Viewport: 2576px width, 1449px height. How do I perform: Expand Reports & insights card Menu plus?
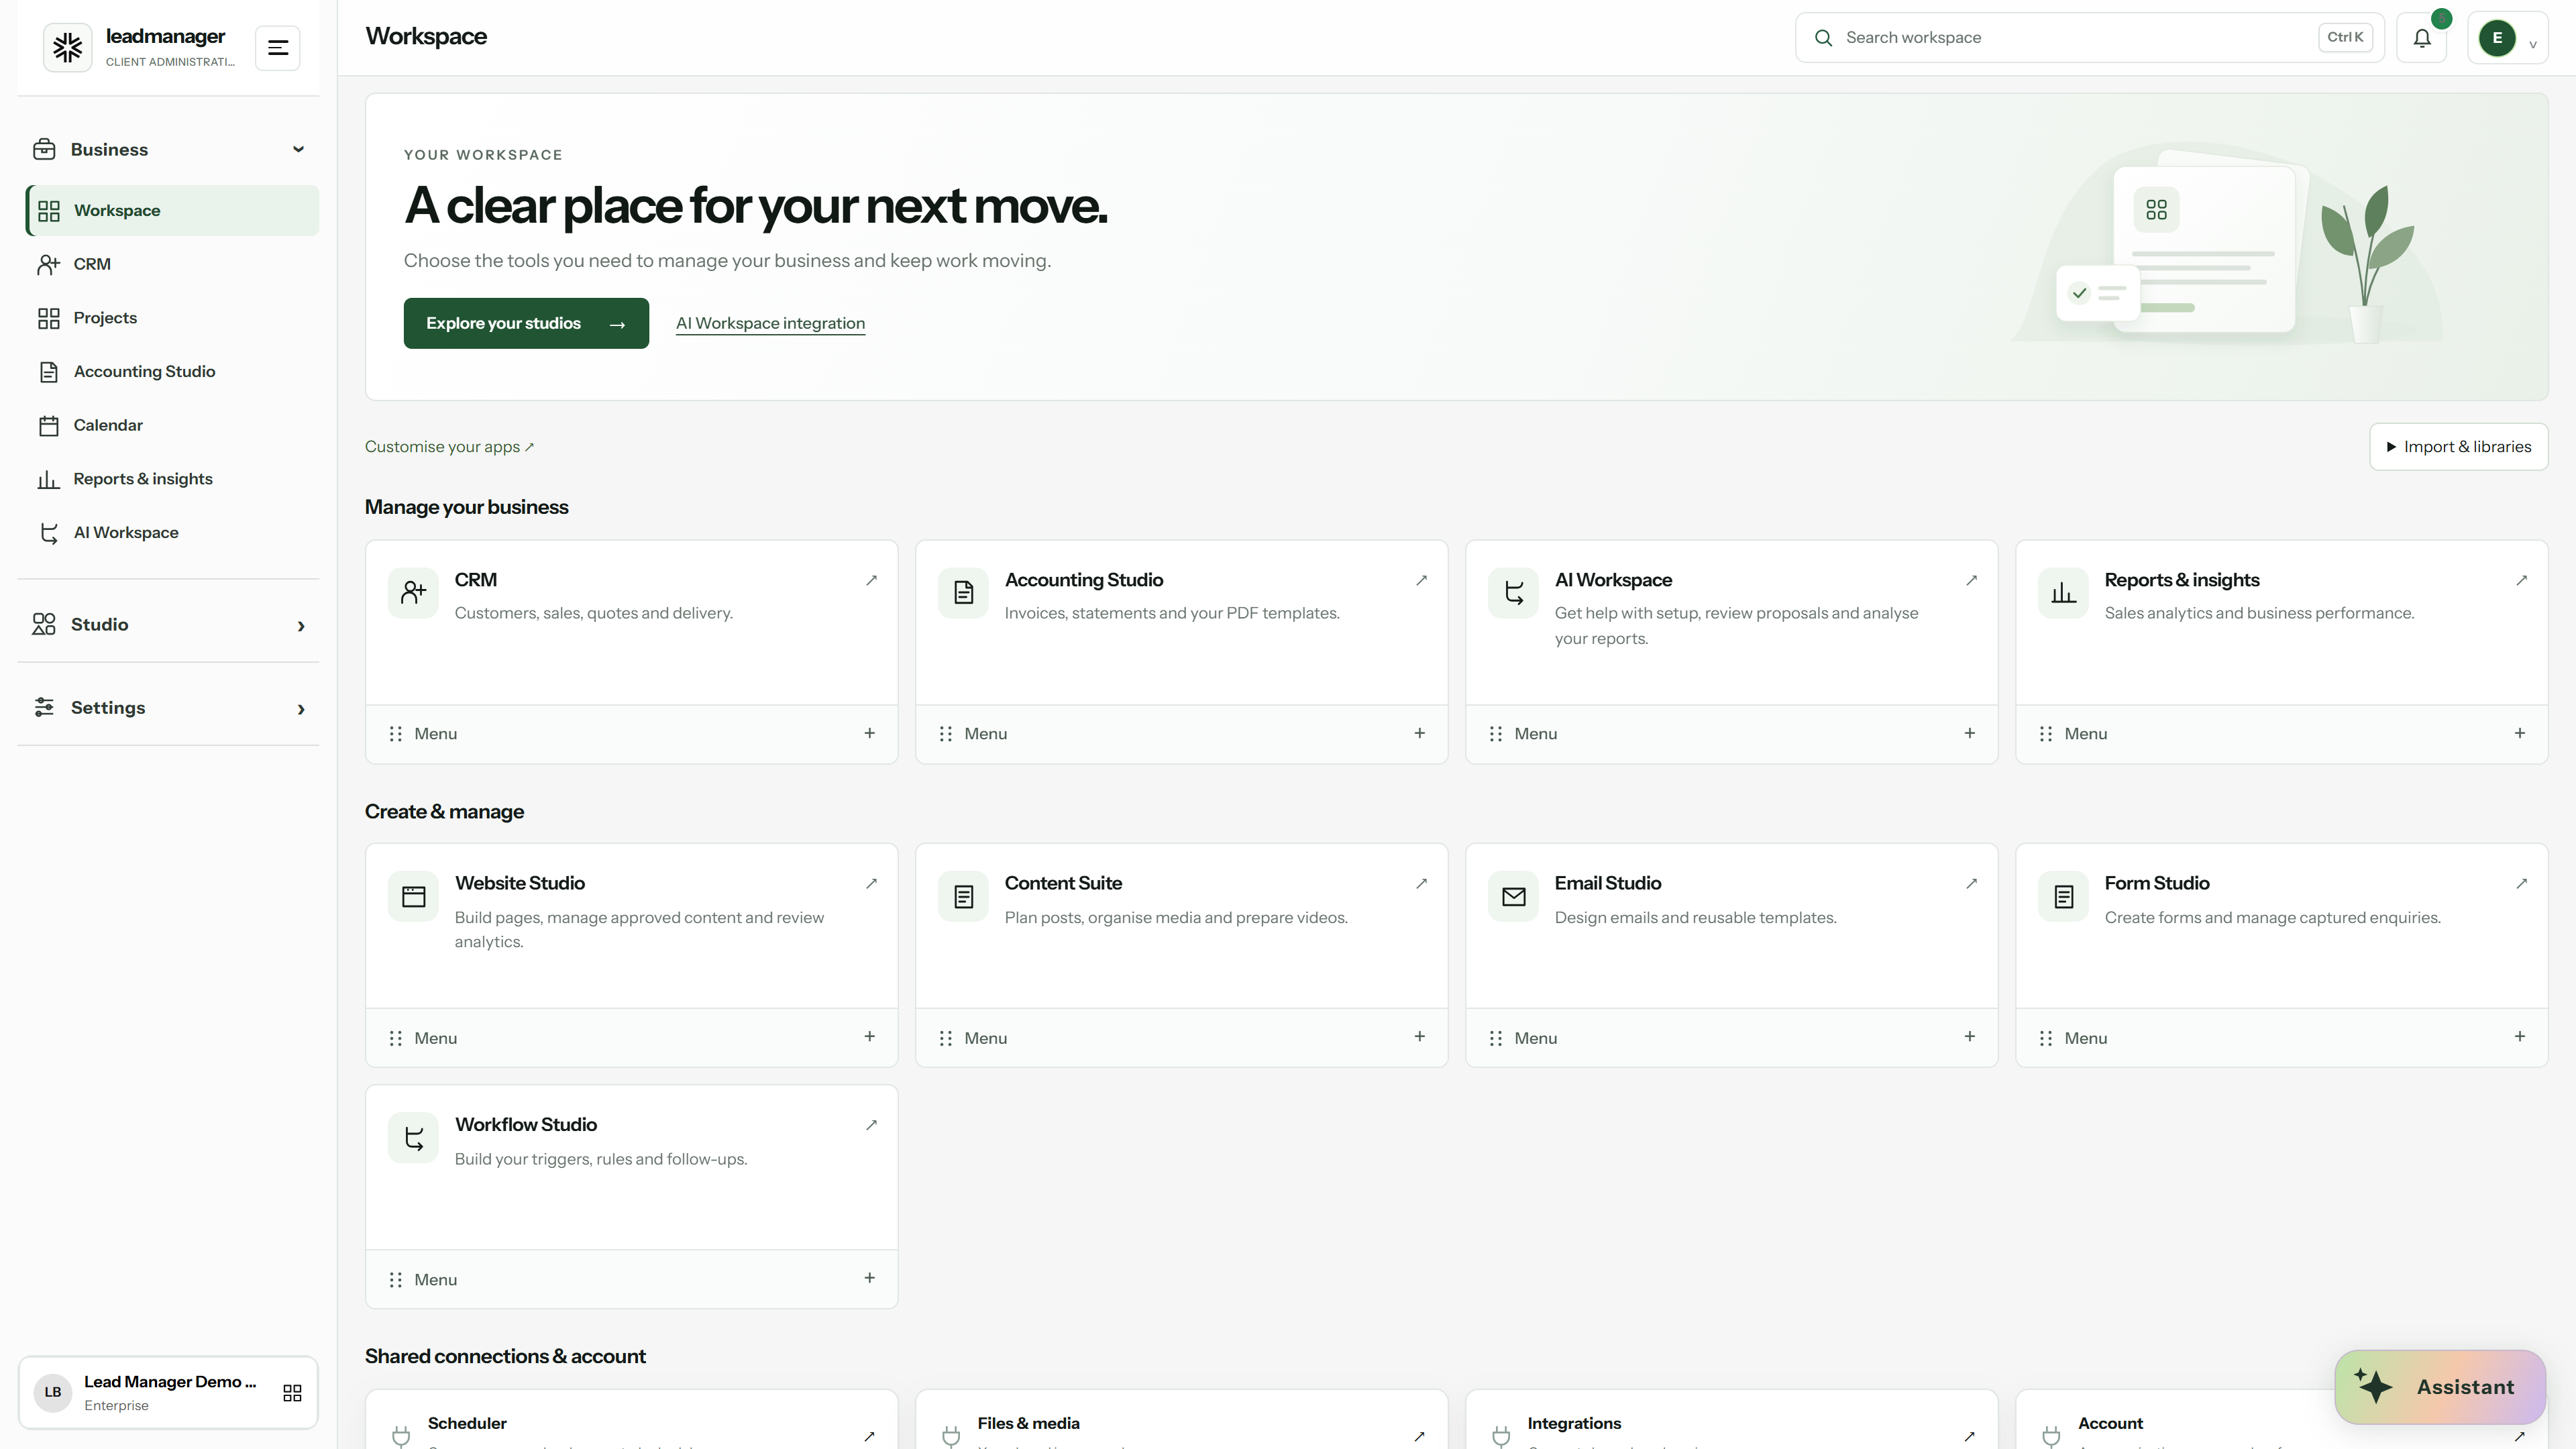pos(2519,733)
